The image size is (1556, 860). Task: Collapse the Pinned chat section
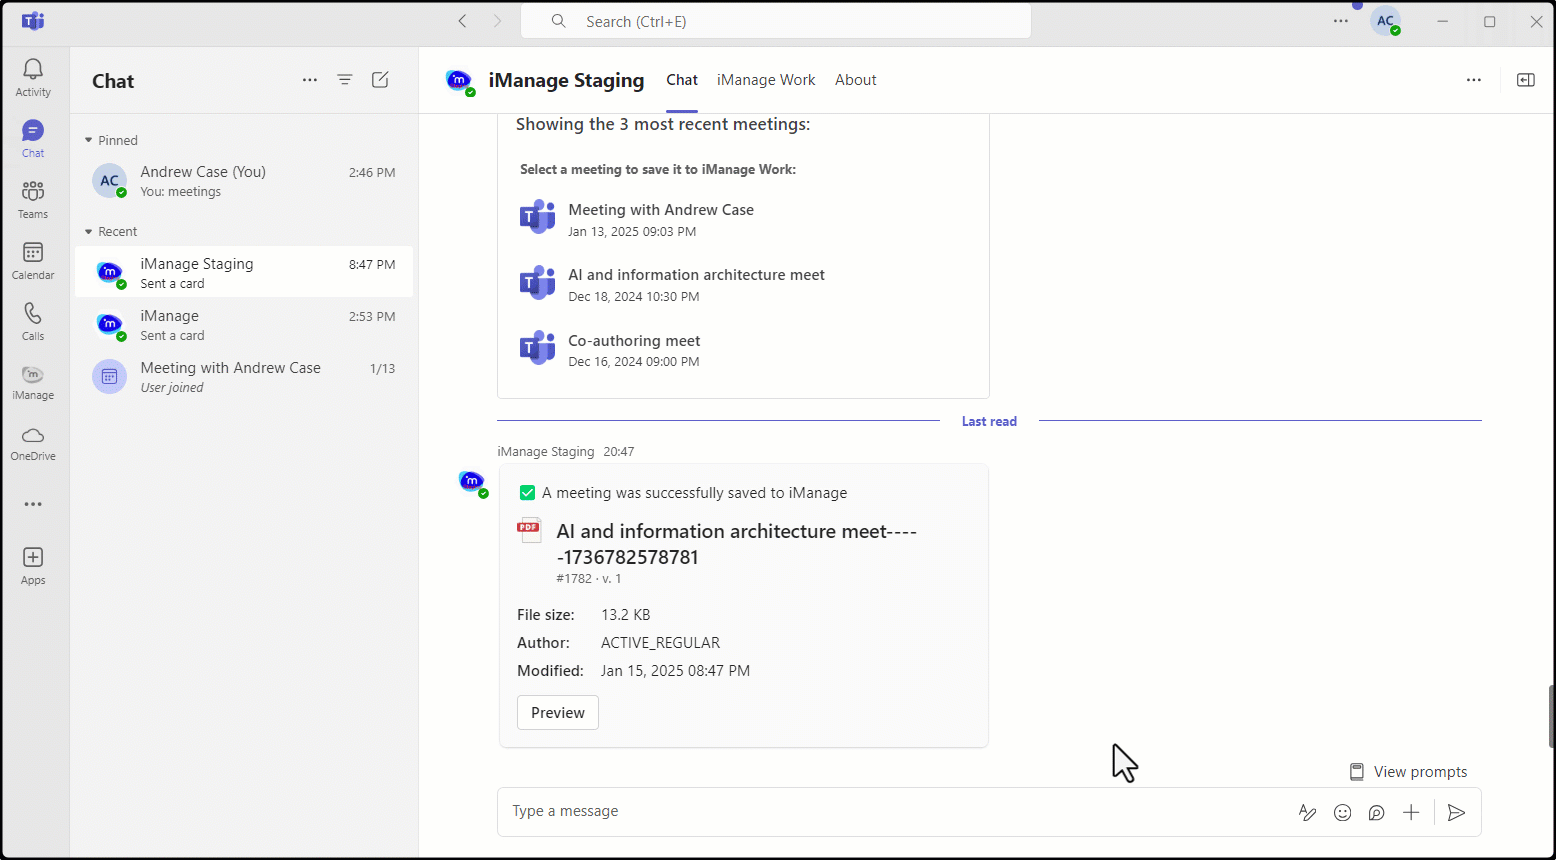click(x=88, y=140)
